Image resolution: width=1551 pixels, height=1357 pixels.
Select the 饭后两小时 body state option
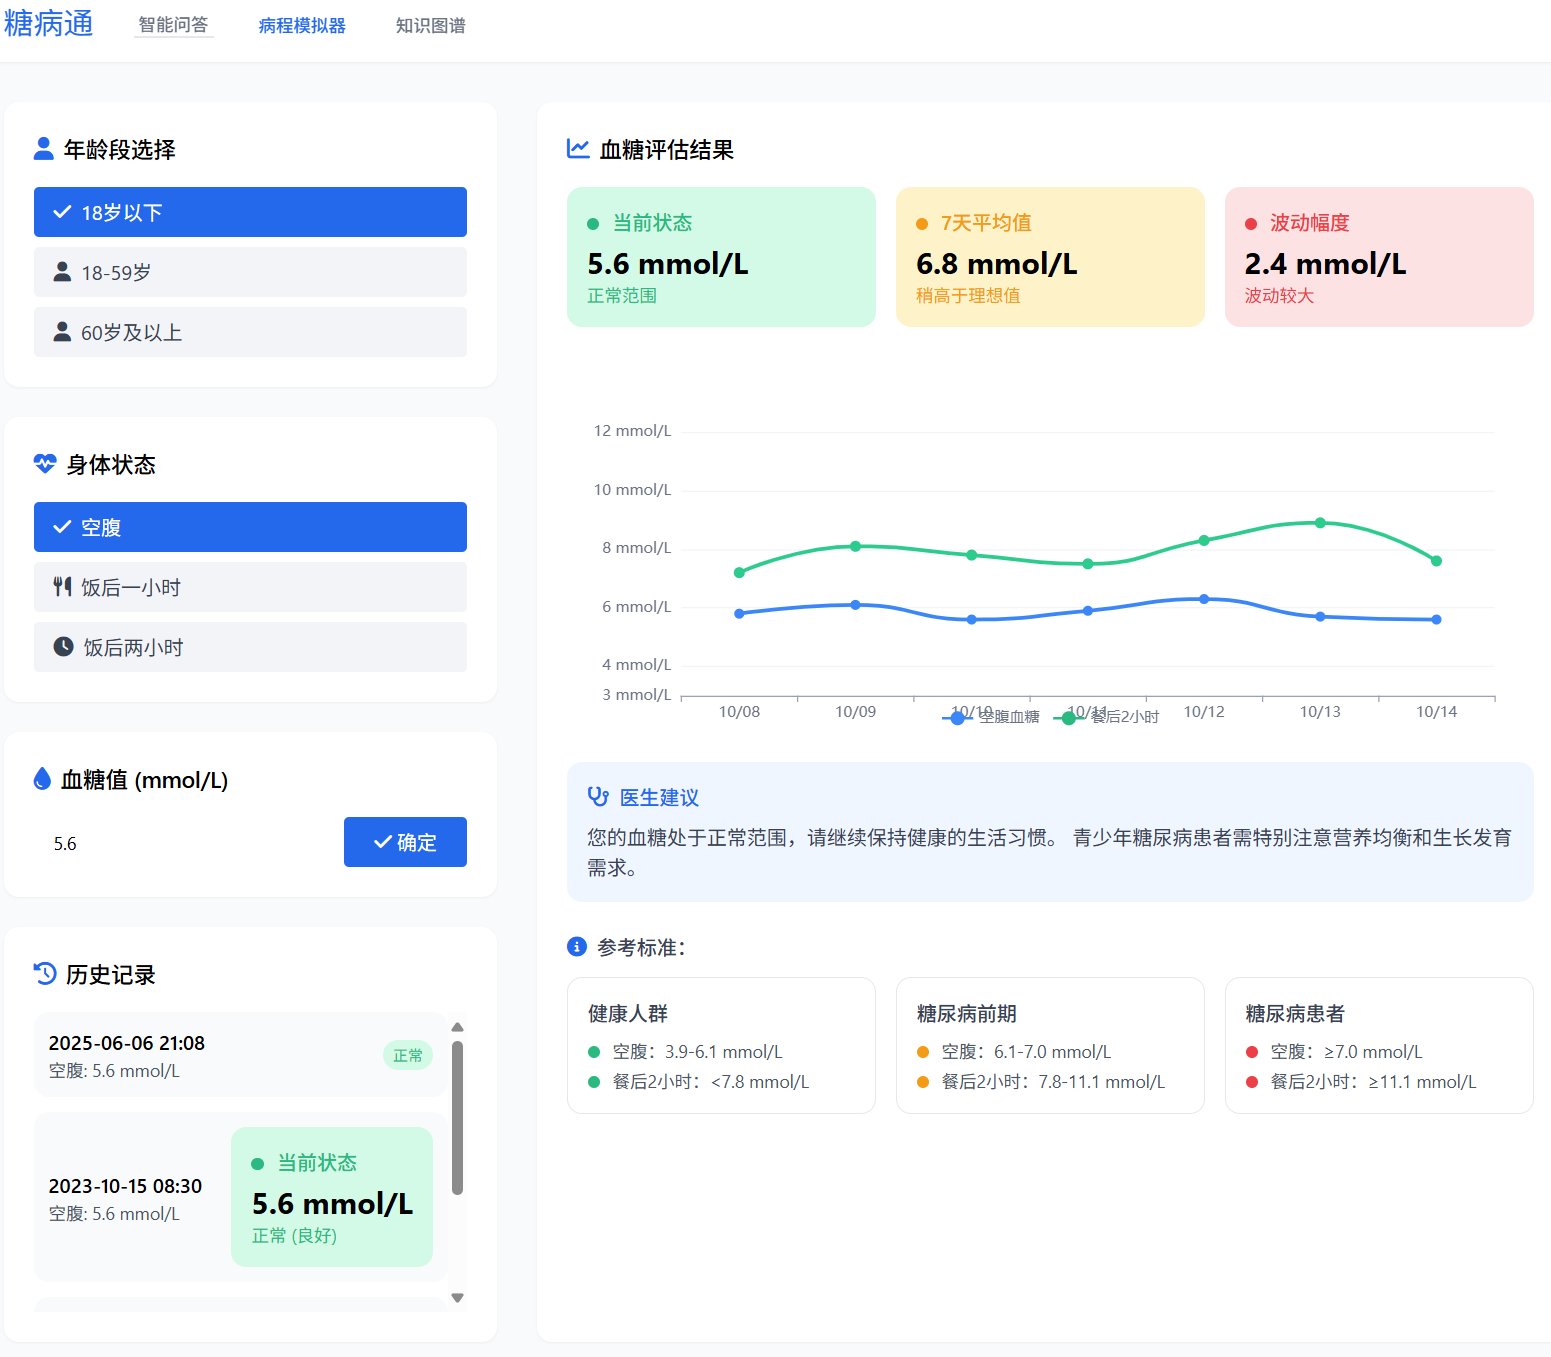250,647
